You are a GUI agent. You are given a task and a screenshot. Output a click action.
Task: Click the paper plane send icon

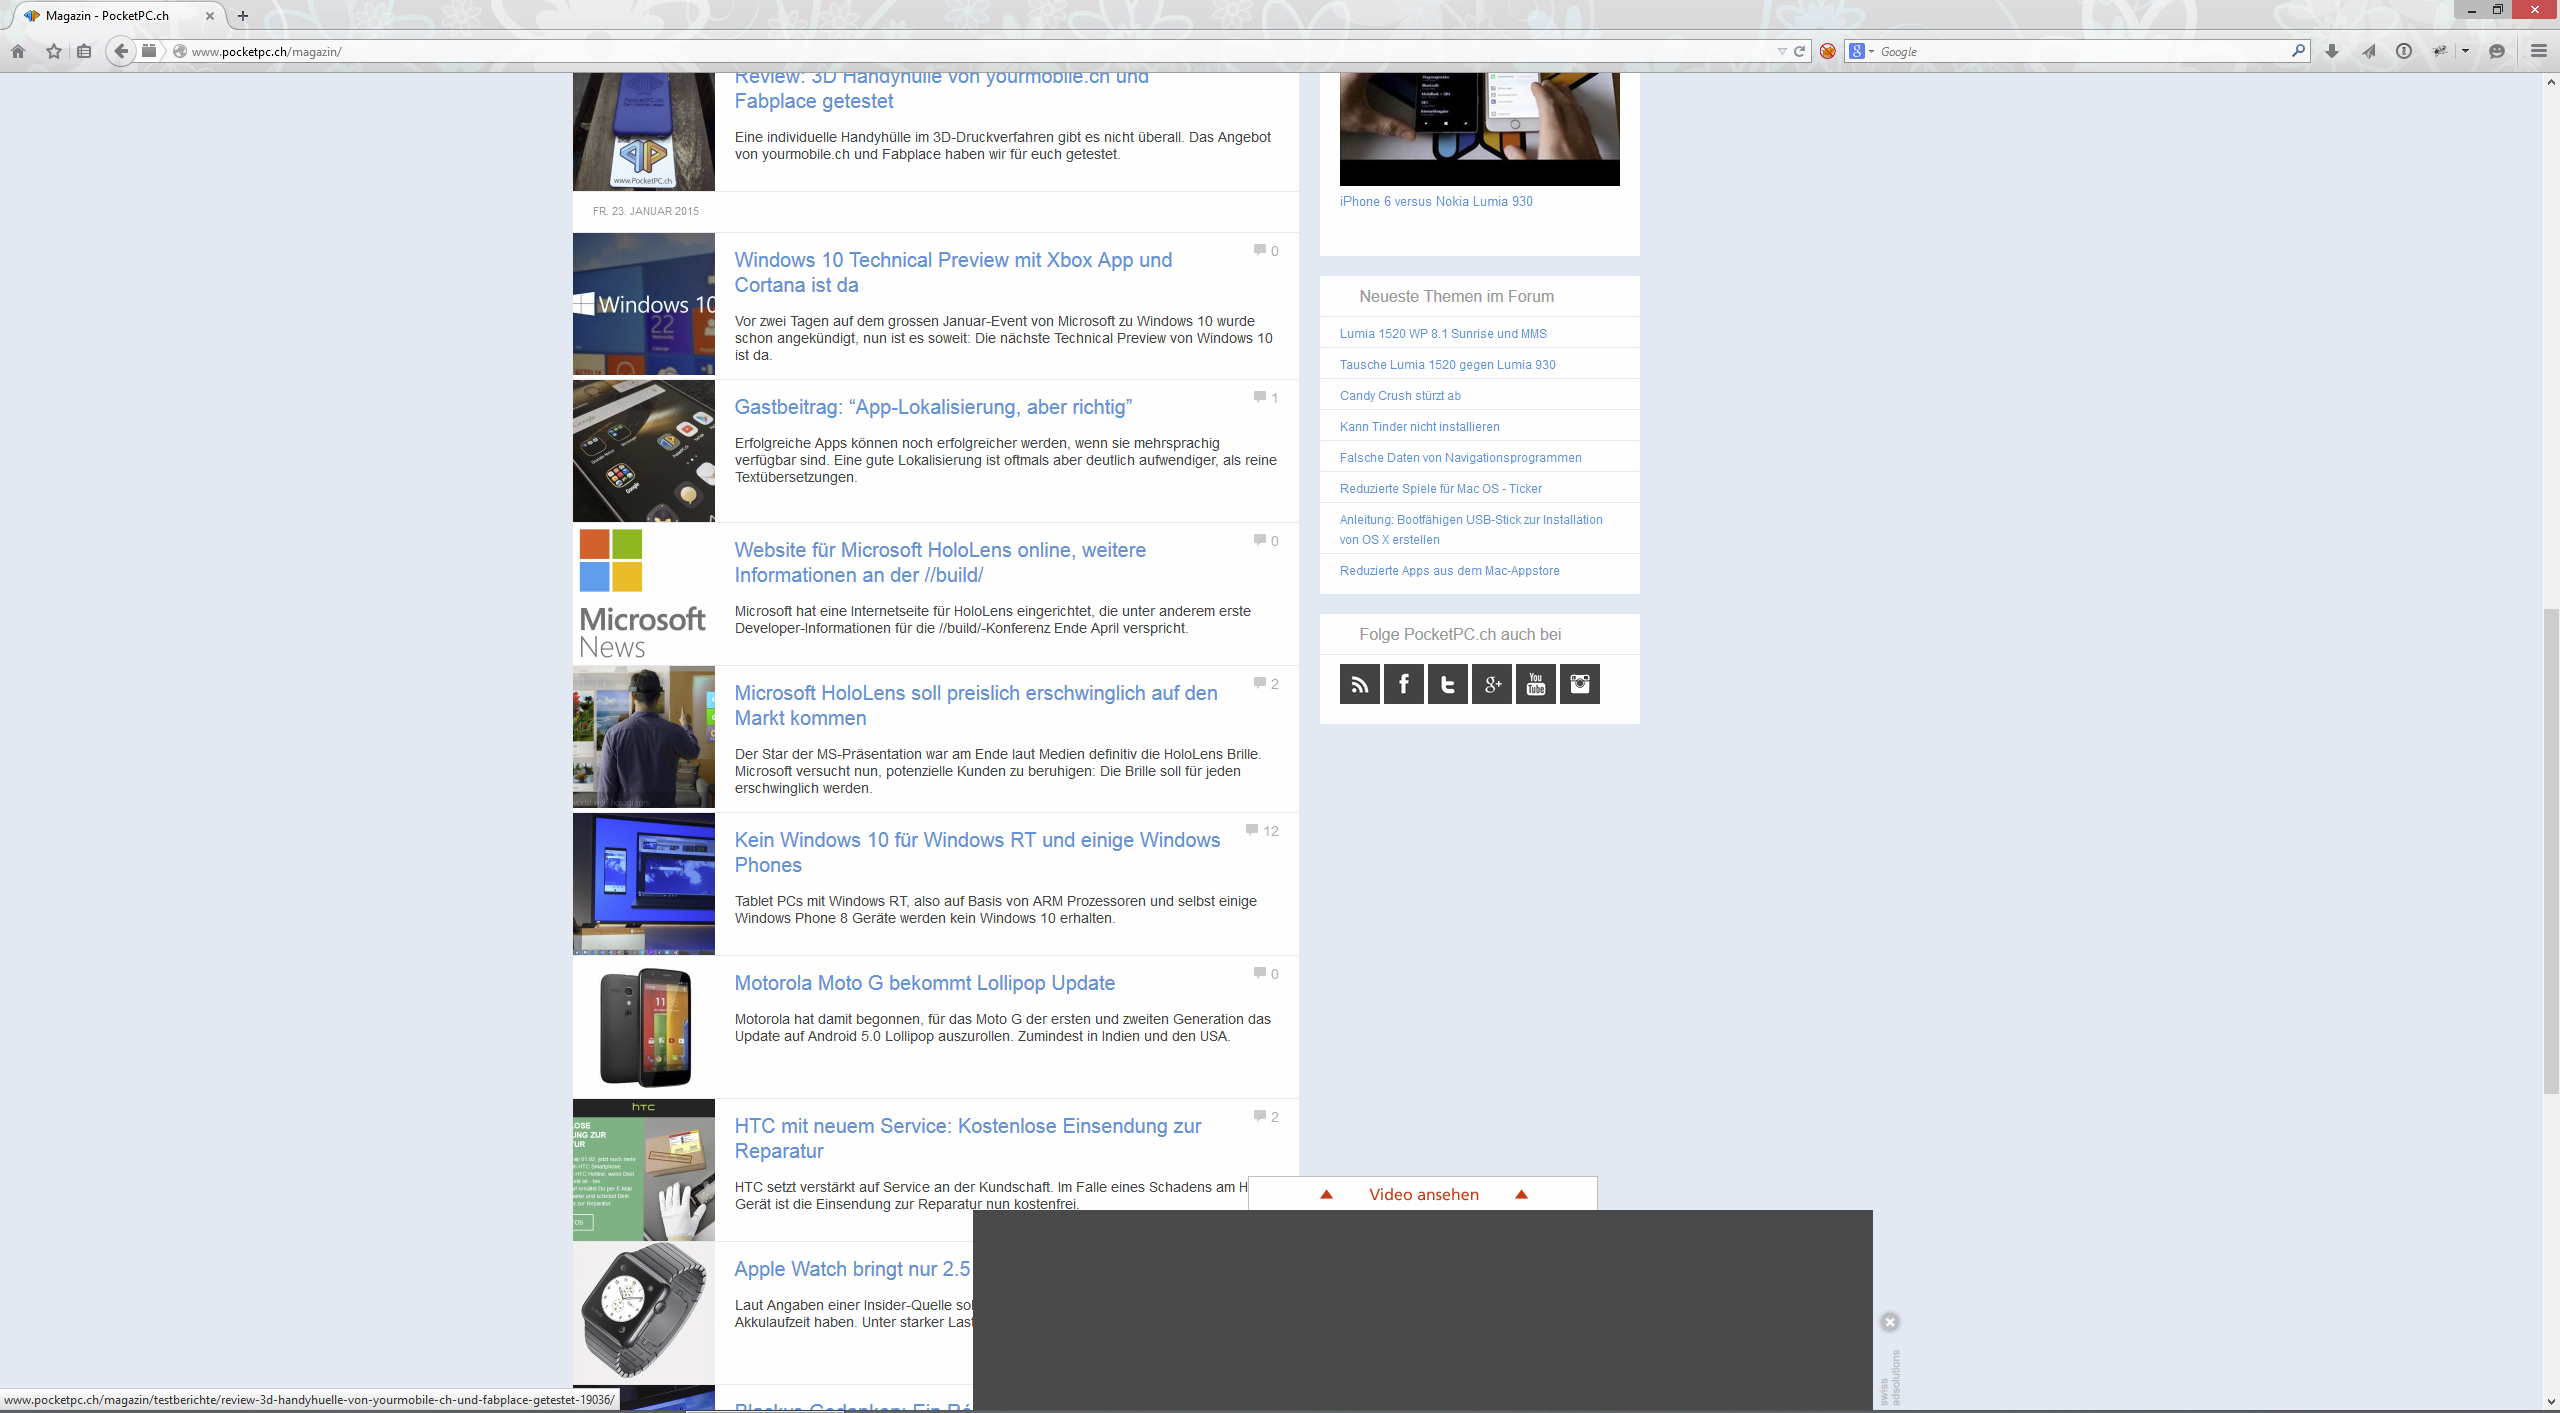click(x=2368, y=51)
